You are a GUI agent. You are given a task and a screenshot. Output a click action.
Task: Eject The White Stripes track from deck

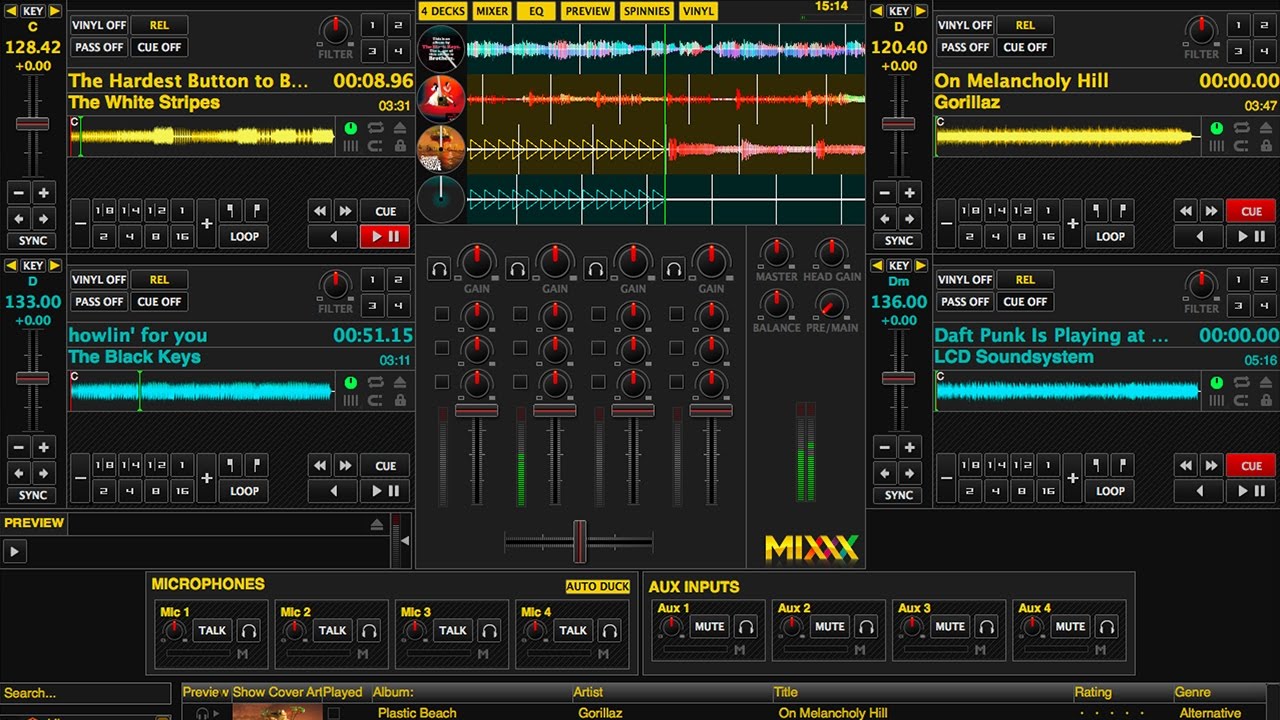click(x=400, y=128)
